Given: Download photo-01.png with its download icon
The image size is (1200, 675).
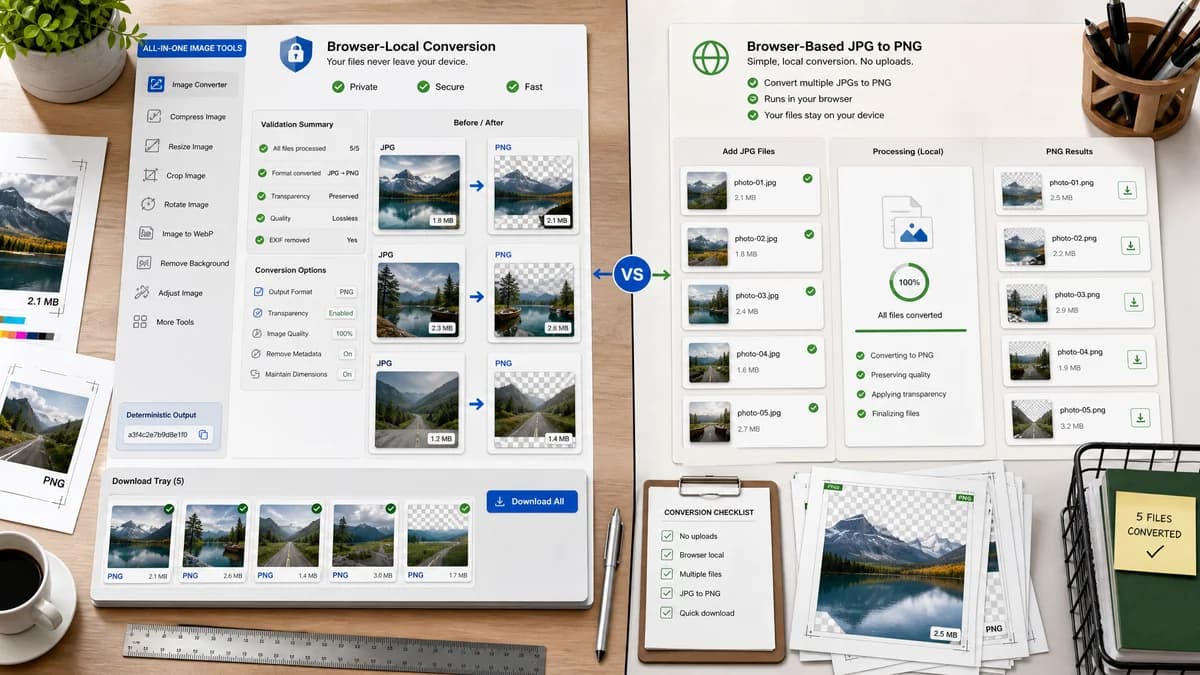Looking at the screenshot, I should (1127, 190).
